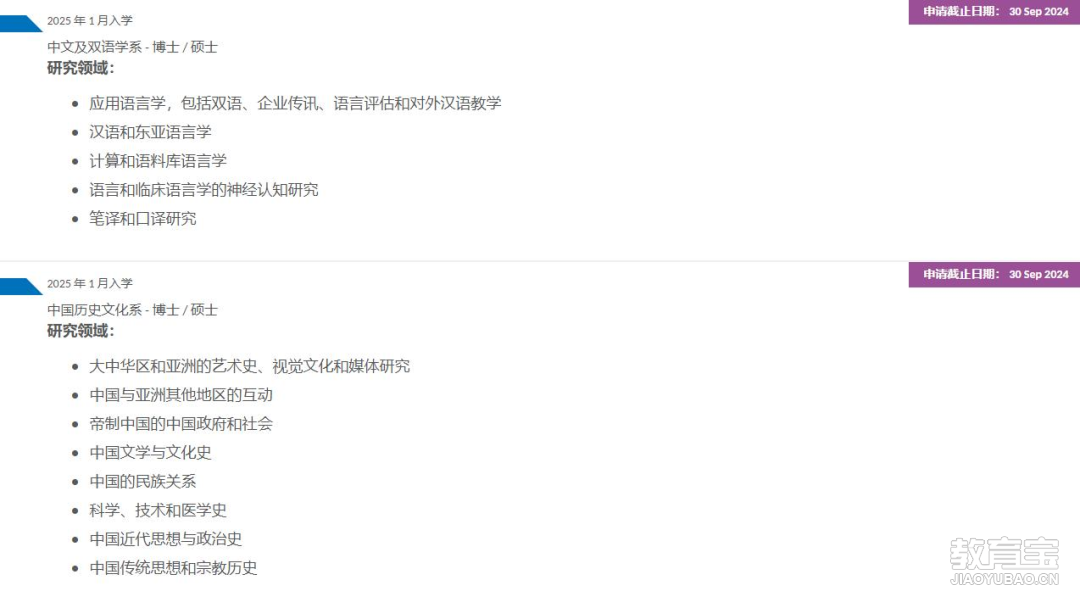1080x608 pixels.
Task: Open 中文及双语学系 - 博士 / 硕士 program title
Action: (x=132, y=47)
